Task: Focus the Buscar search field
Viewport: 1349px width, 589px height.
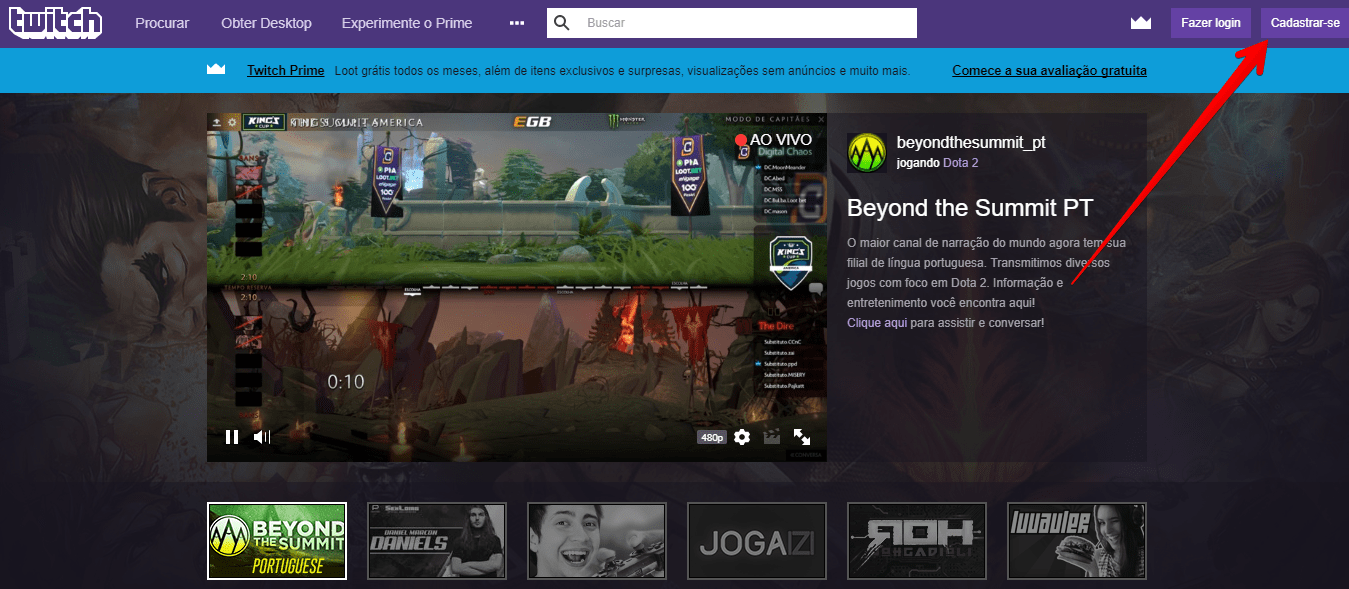Action: pyautogui.click(x=731, y=23)
